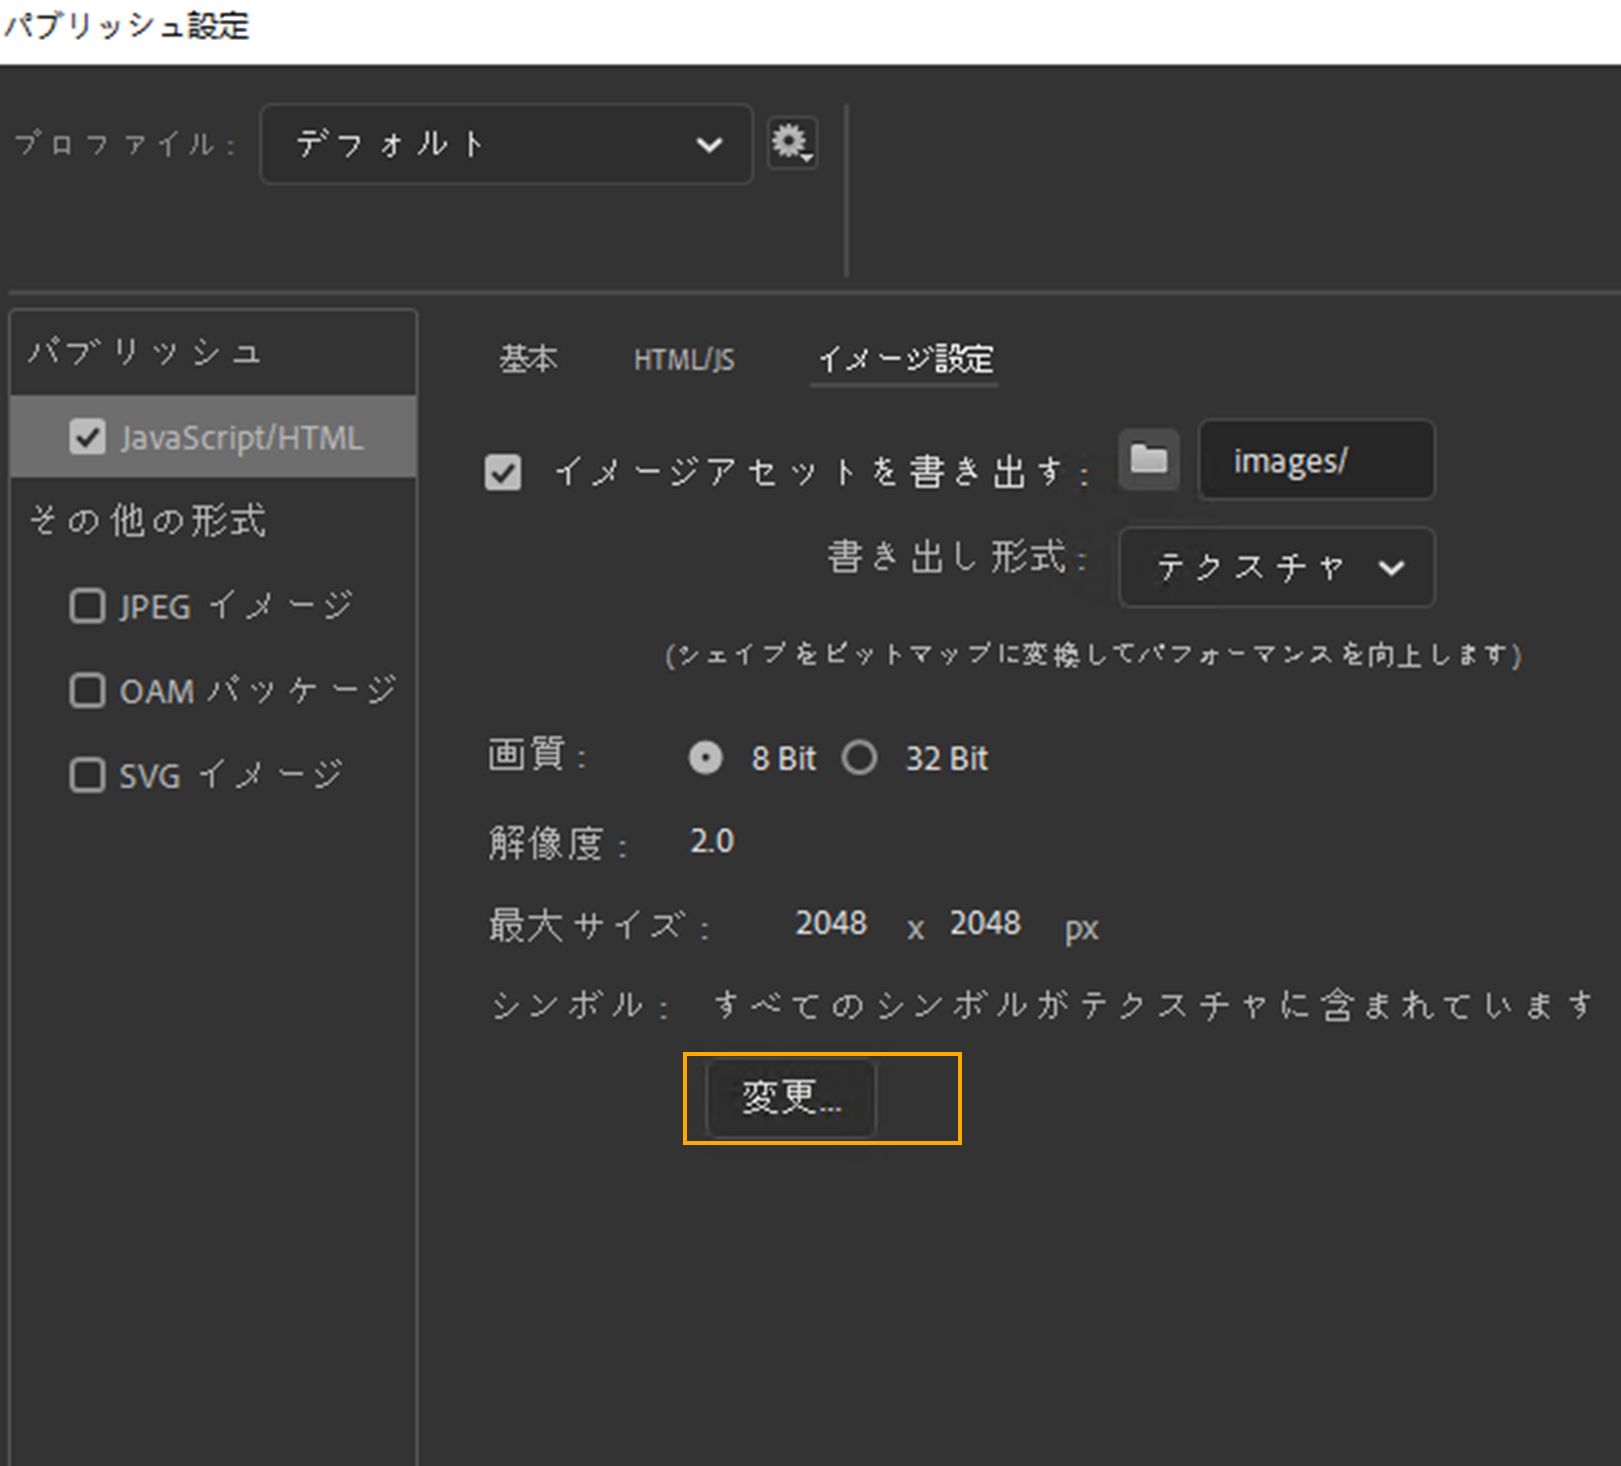1621x1466 pixels.
Task: Click the images/ export path field
Action: 1316,460
